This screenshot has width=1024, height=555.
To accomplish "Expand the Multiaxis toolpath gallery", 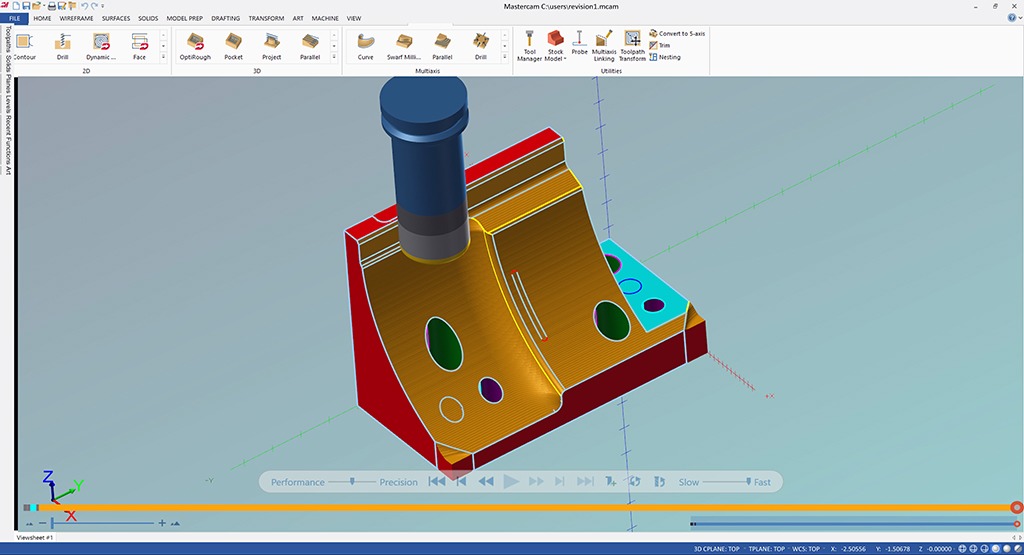I will coord(505,57).
